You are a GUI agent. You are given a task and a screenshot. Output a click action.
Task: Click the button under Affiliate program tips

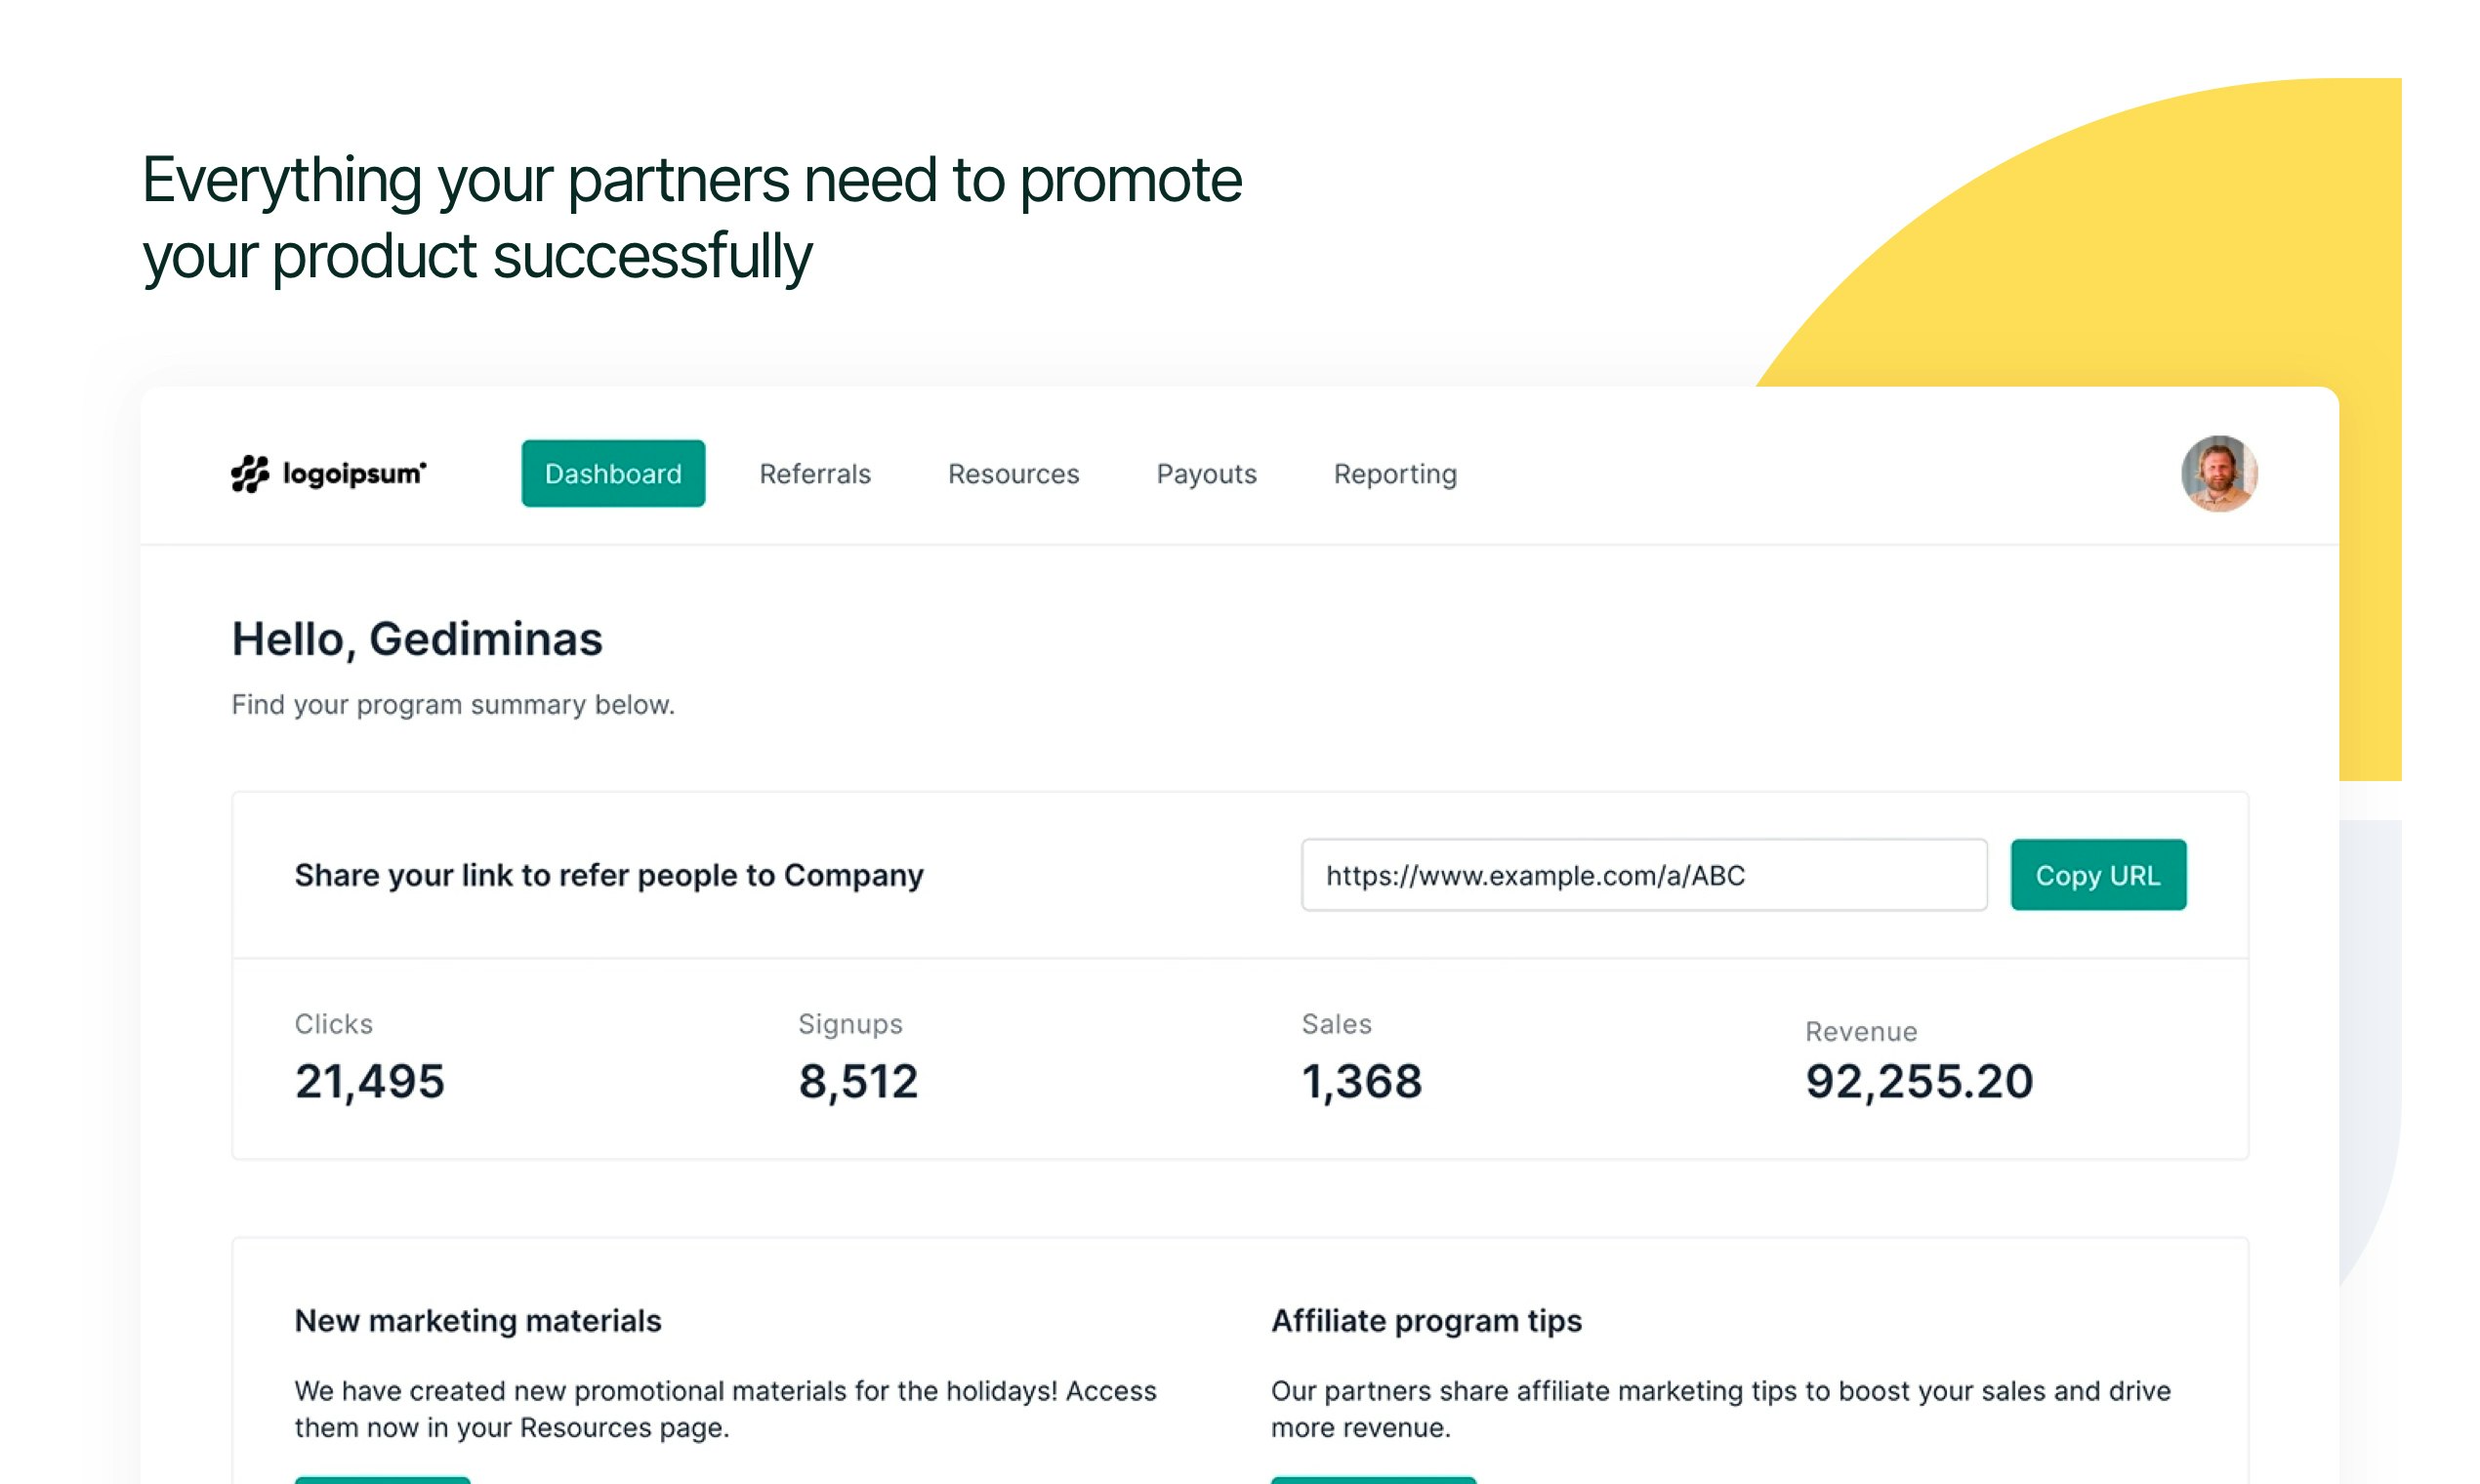[1373, 1480]
